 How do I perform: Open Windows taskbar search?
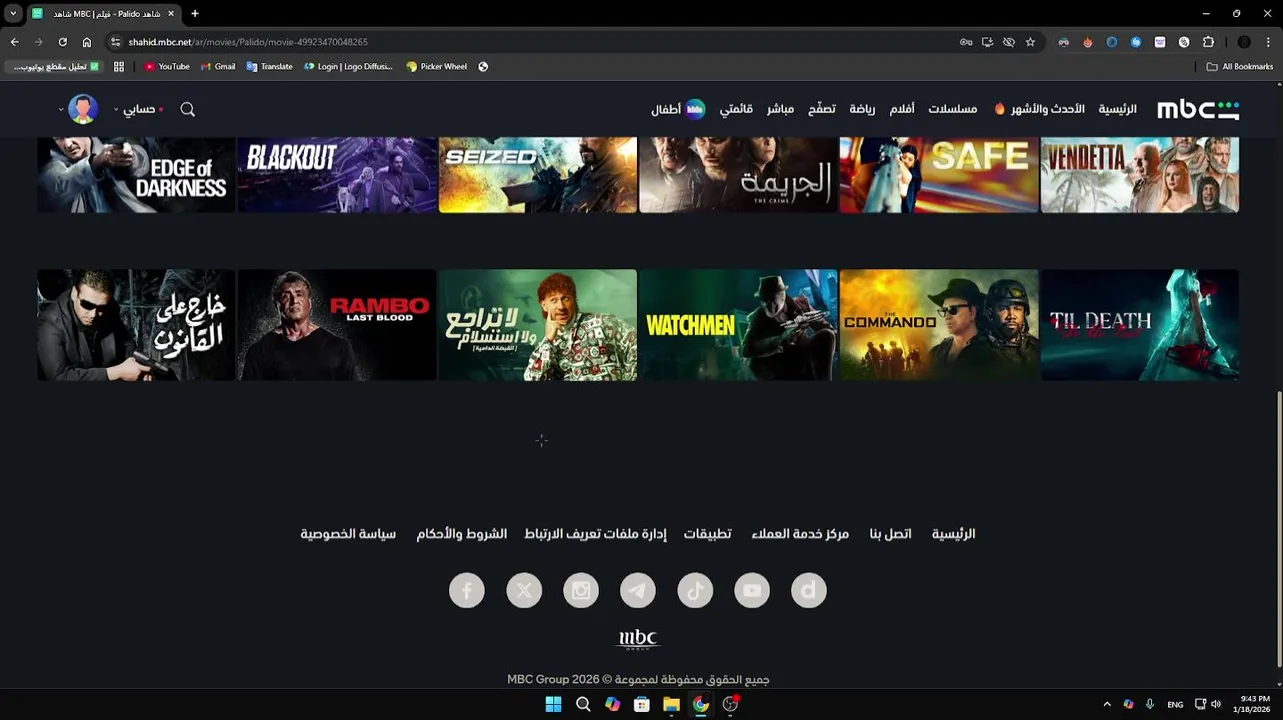click(x=583, y=704)
